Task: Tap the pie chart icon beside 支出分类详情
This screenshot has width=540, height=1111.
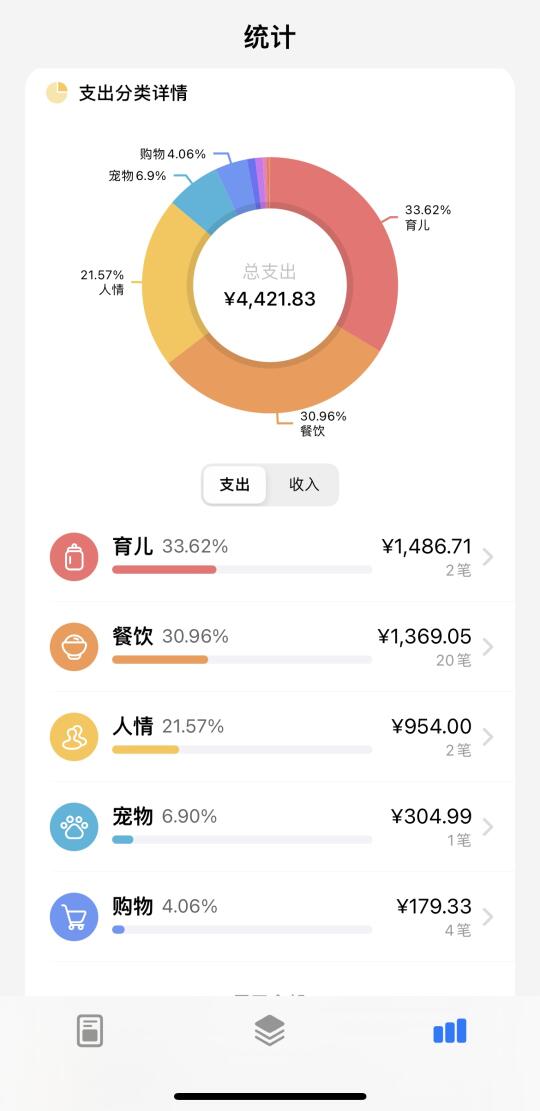Action: point(57,93)
